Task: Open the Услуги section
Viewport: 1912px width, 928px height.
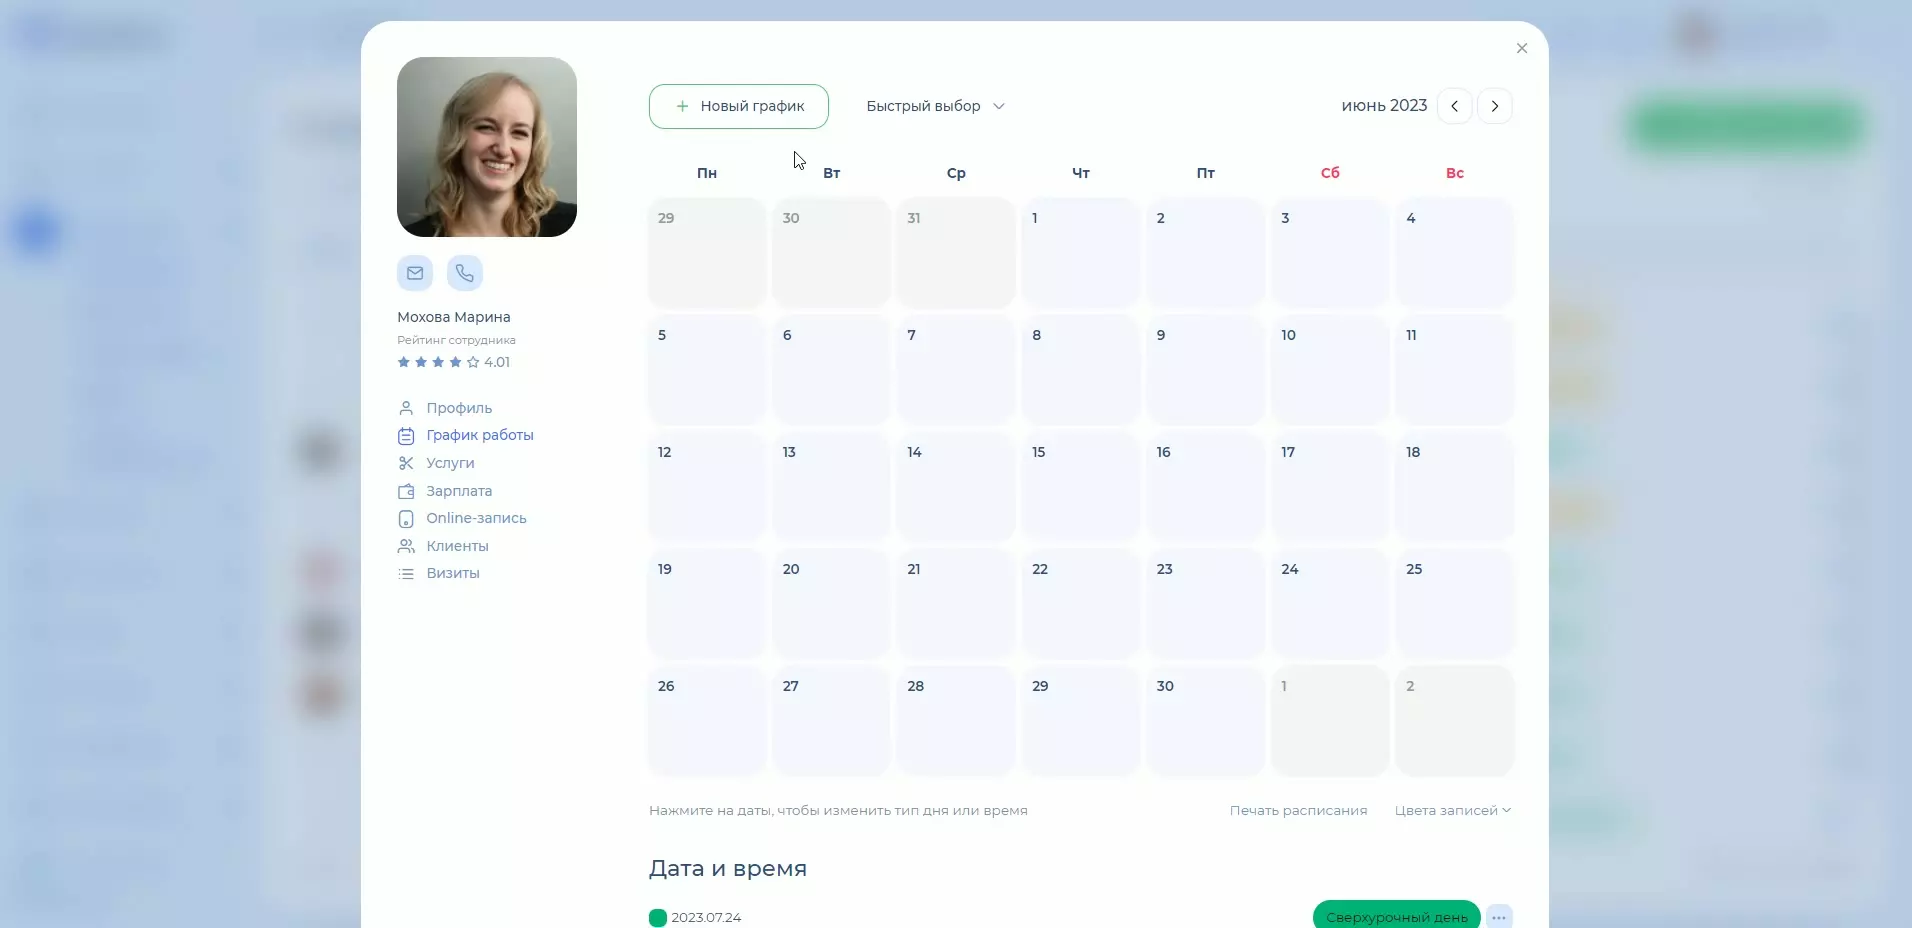Action: 450,463
